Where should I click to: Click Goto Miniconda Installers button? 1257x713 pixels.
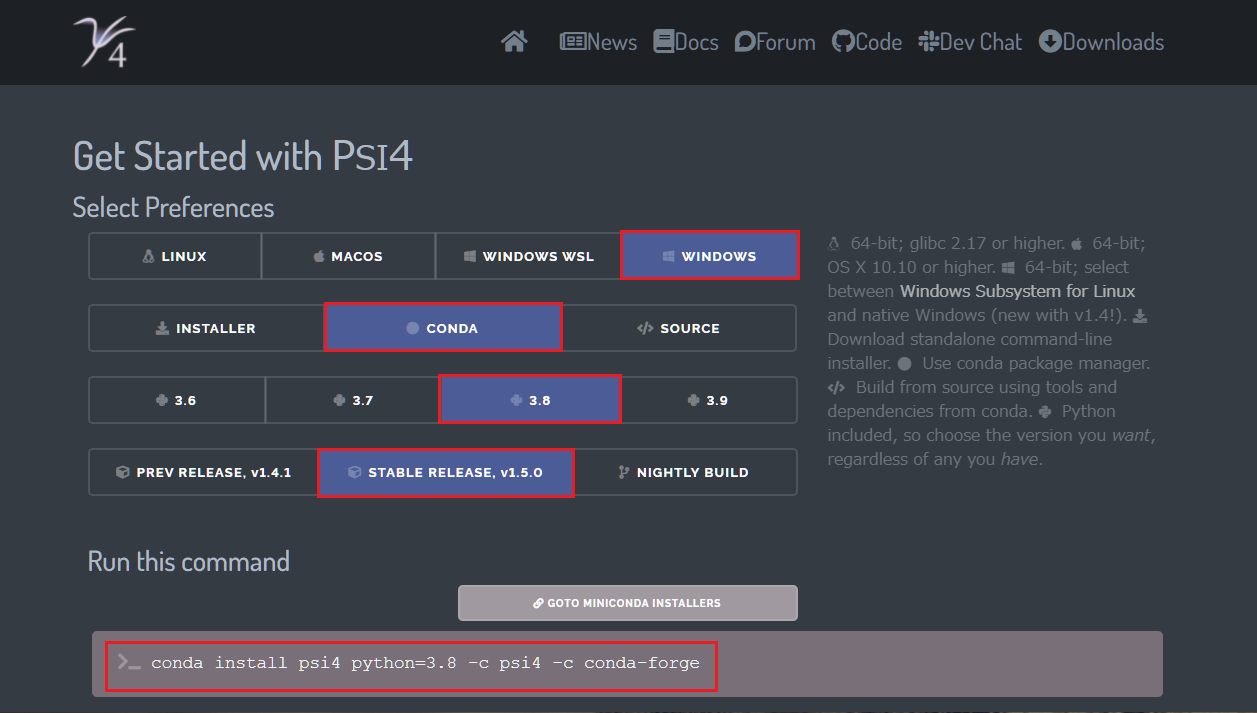[x=627, y=602]
